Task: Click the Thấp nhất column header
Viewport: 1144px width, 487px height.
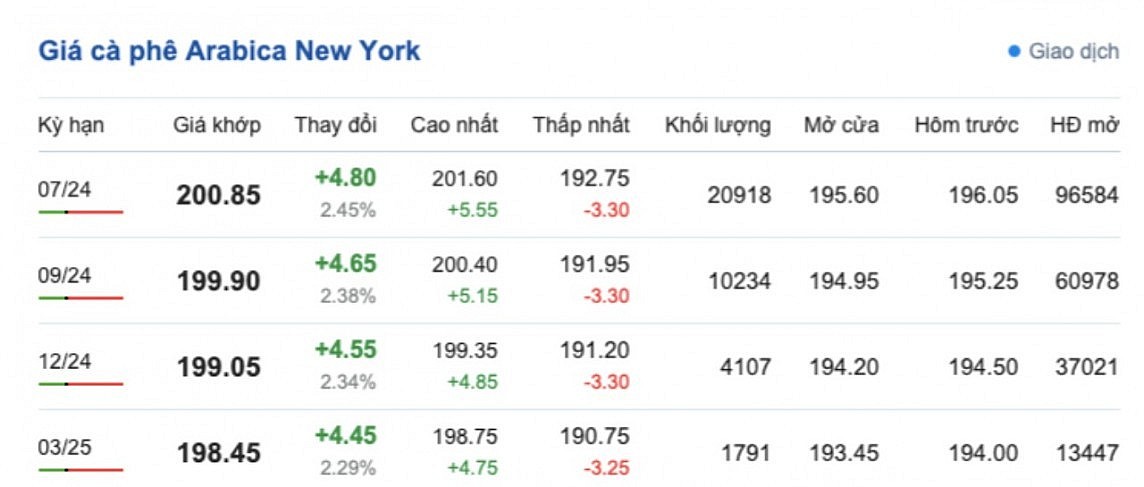Action: (x=581, y=125)
